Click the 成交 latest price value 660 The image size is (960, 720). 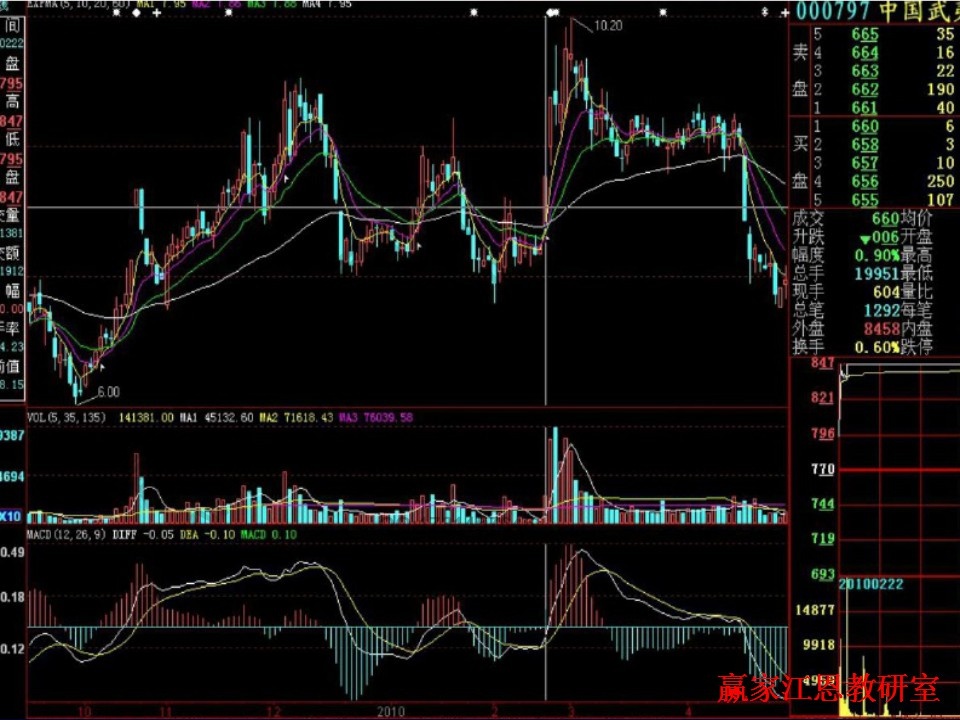coord(885,219)
